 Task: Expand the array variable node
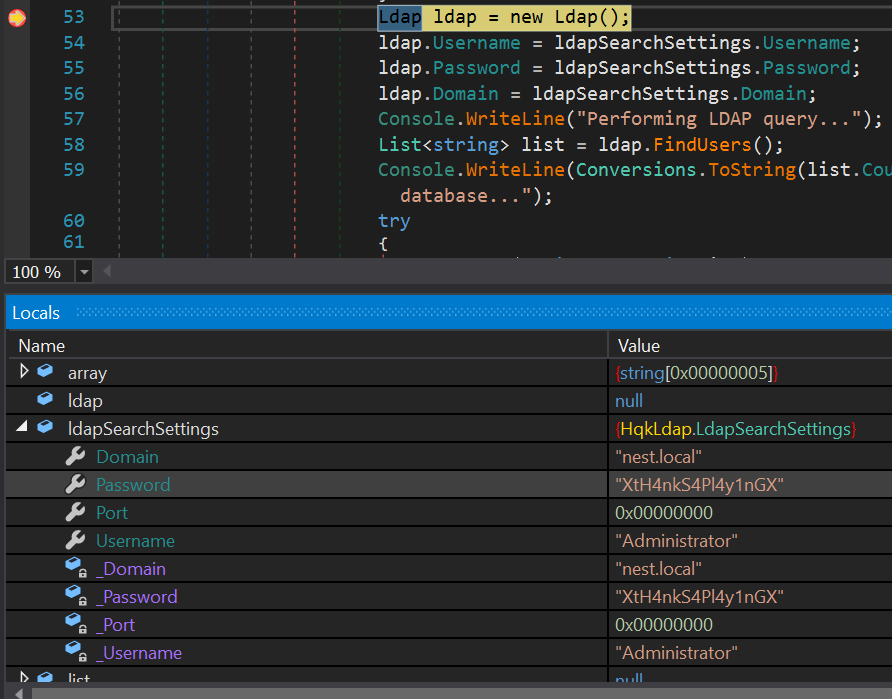tap(24, 372)
